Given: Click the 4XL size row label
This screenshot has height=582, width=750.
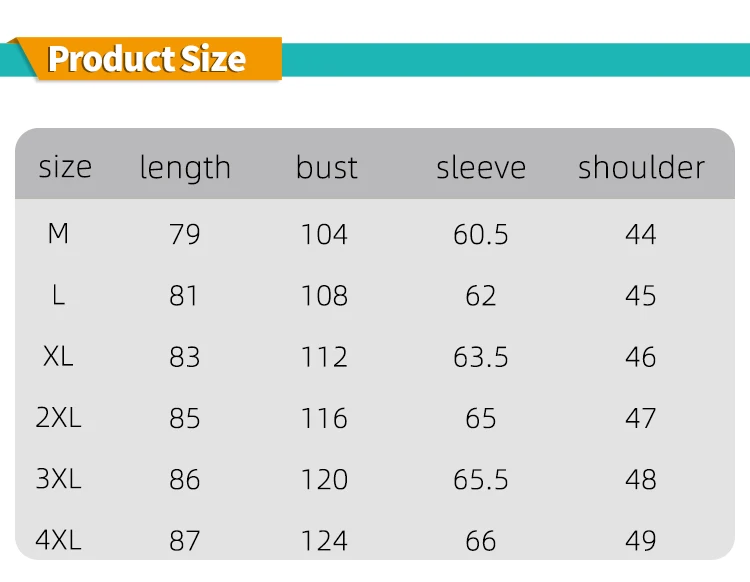Looking at the screenshot, I should 58,540.
